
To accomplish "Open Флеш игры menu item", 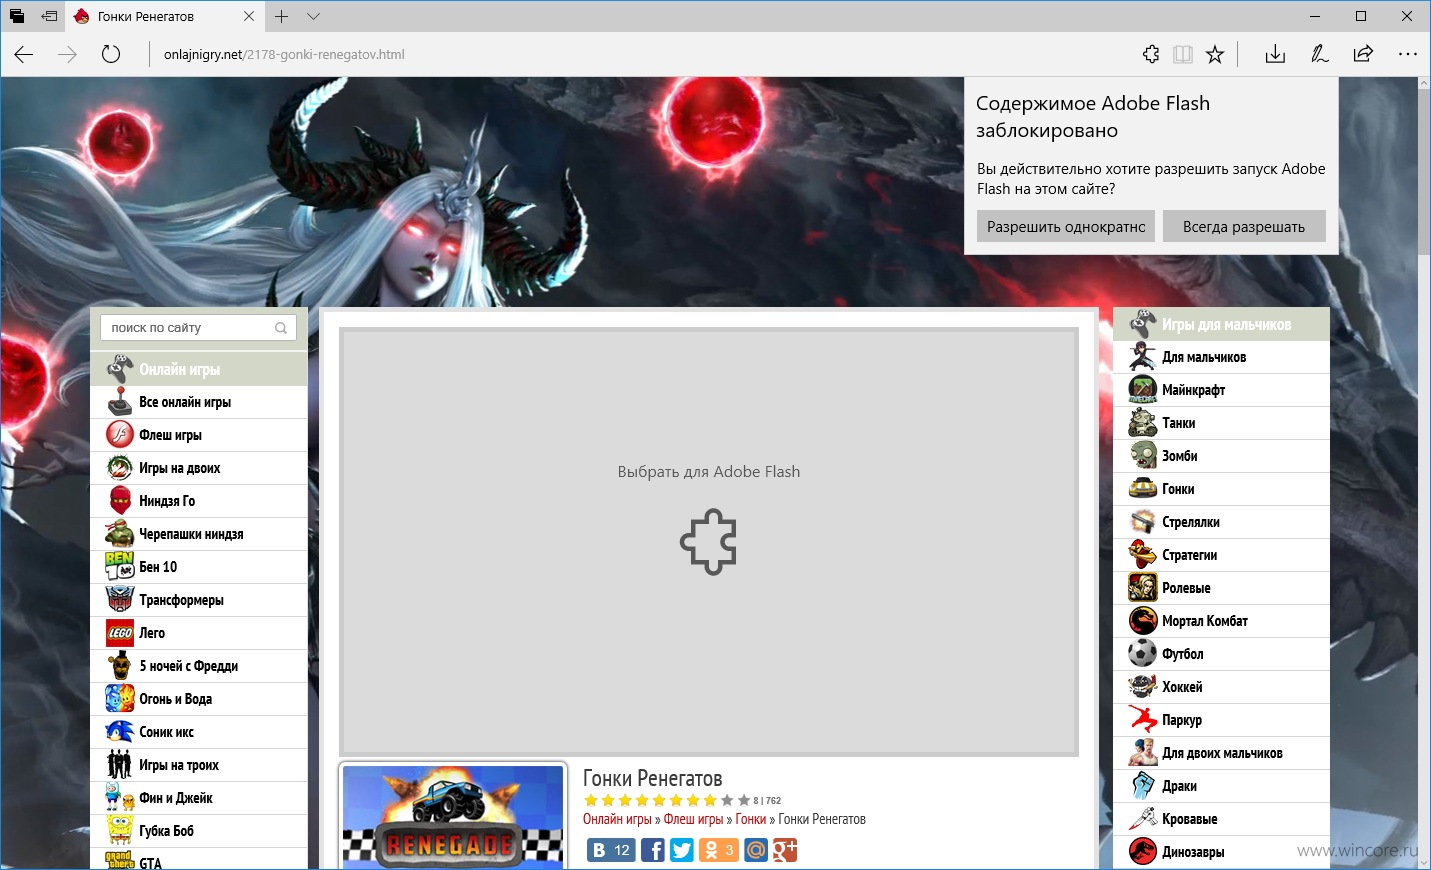I will click(199, 435).
